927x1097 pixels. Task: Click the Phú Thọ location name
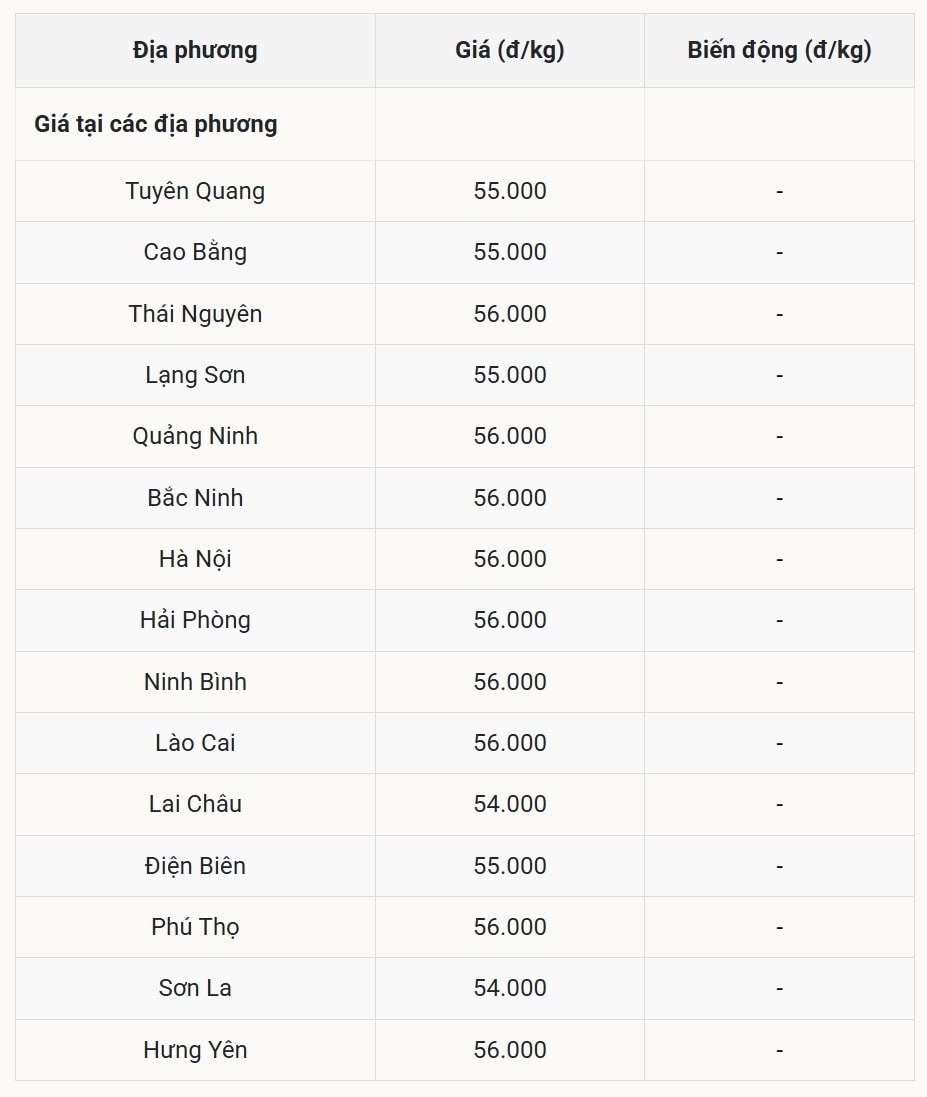pos(195,927)
